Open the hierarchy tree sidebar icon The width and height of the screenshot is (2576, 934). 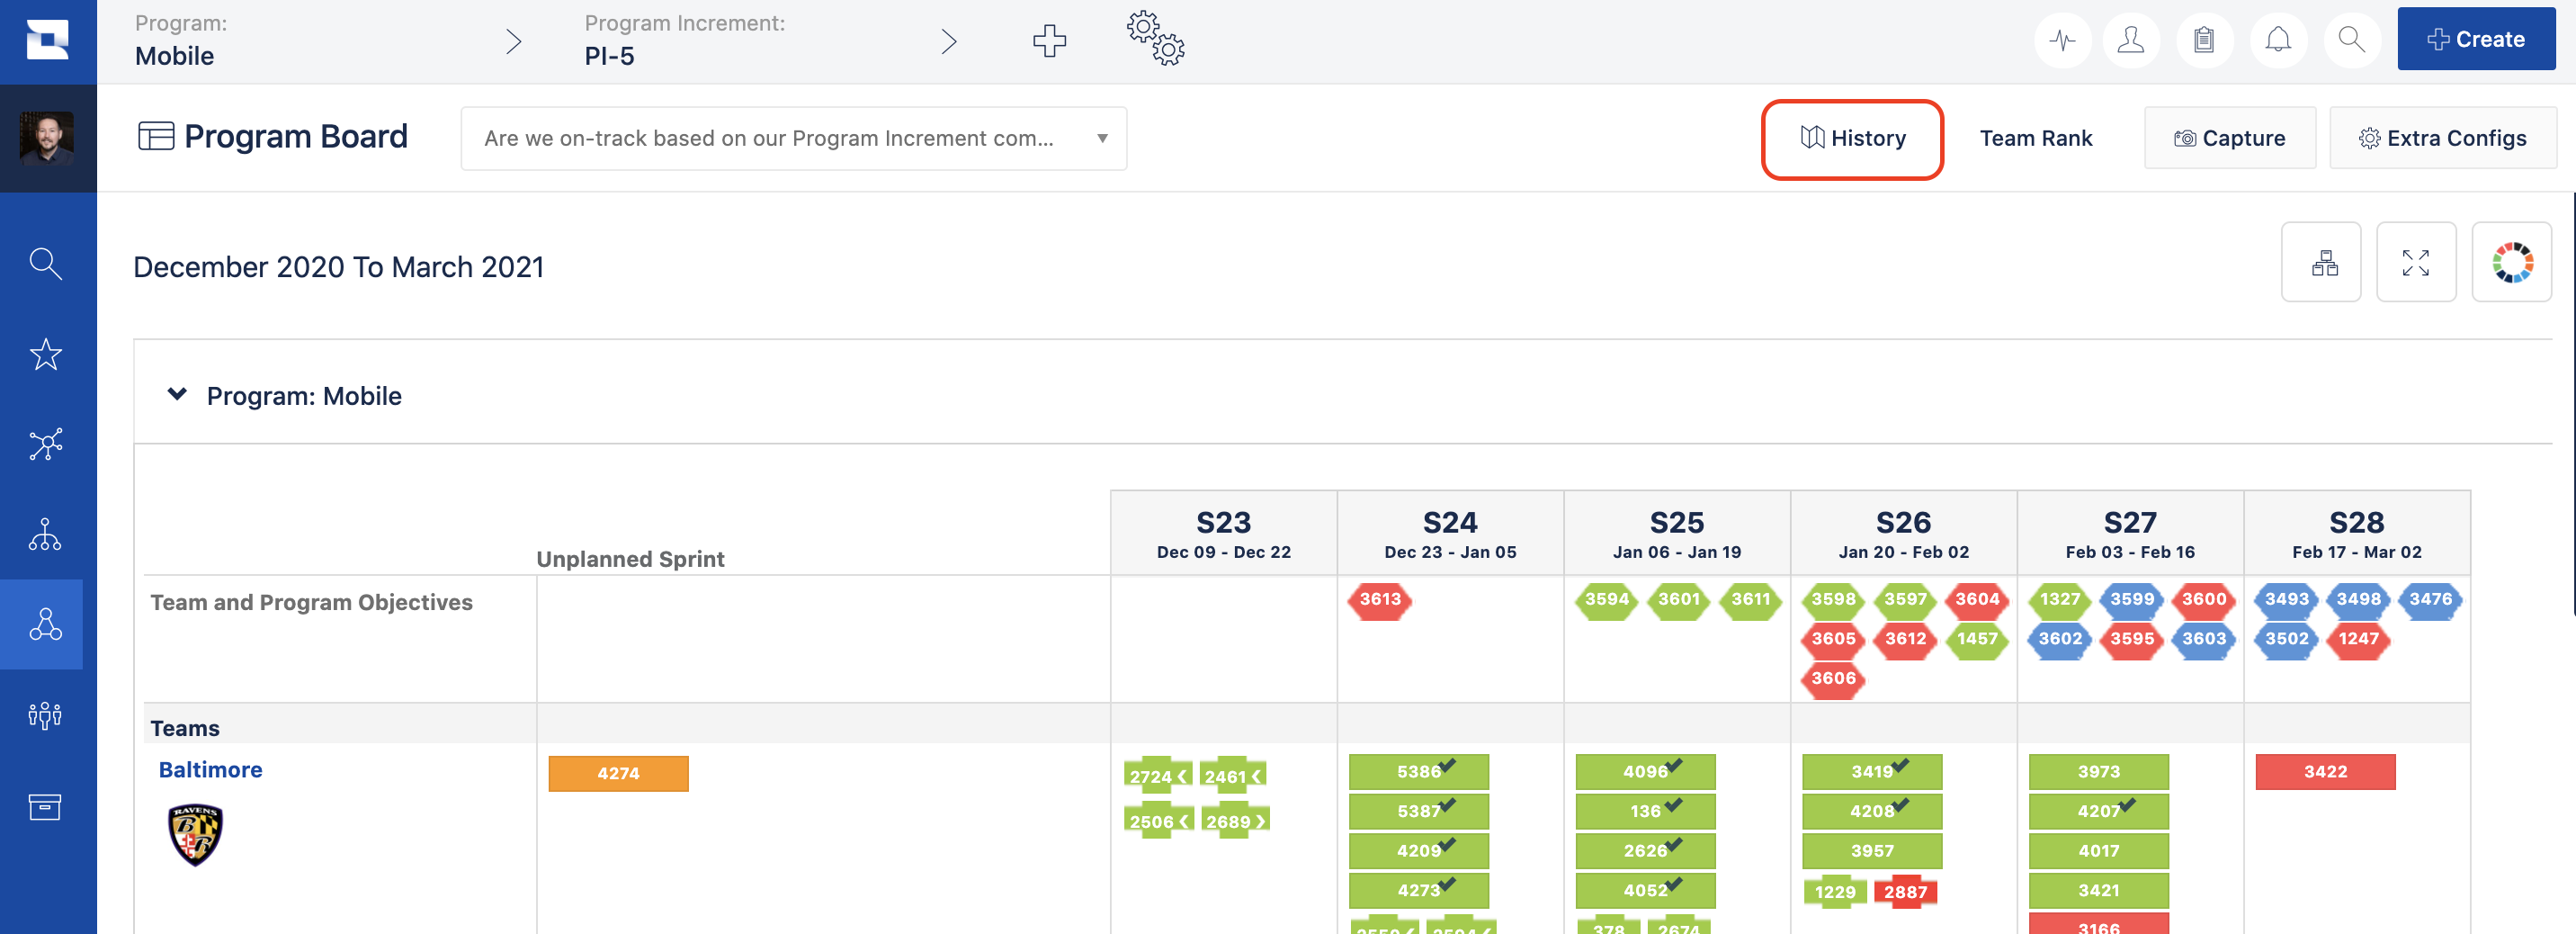[x=46, y=534]
